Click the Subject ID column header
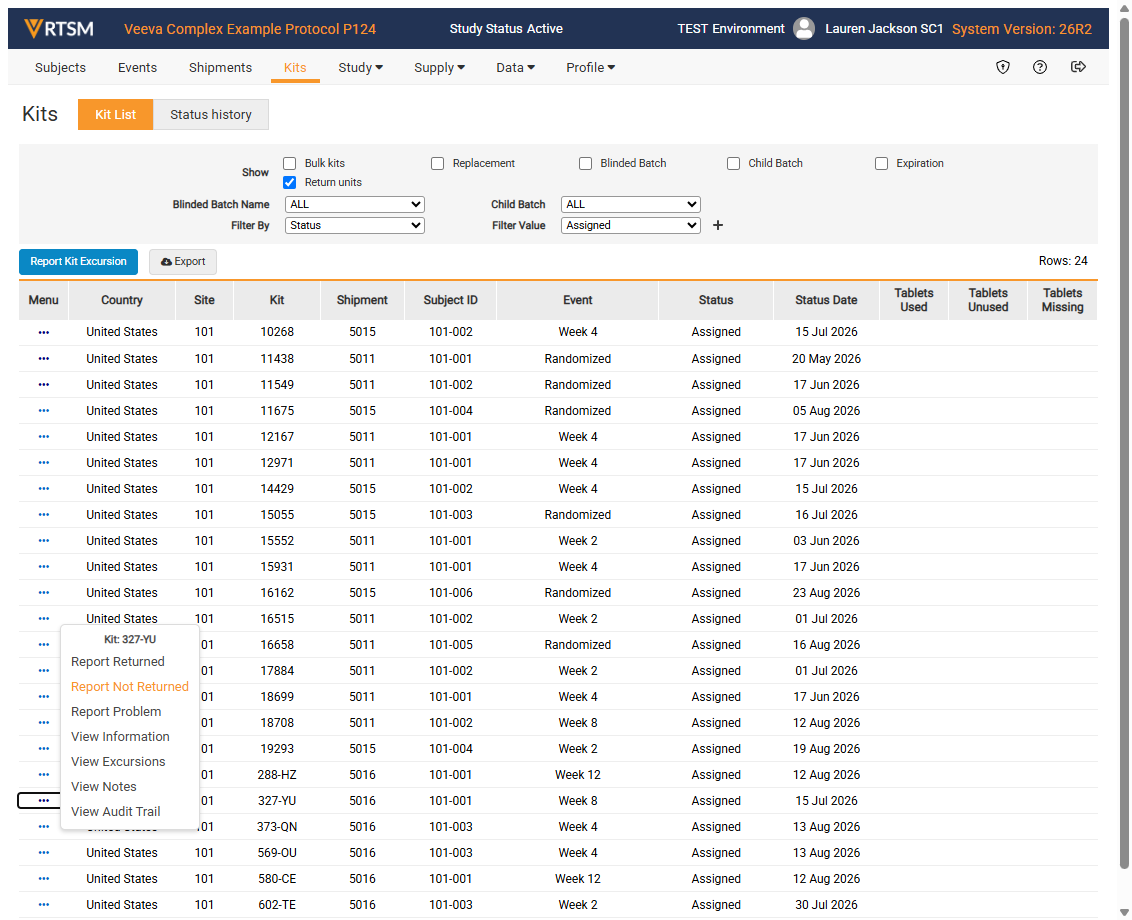 pos(450,300)
